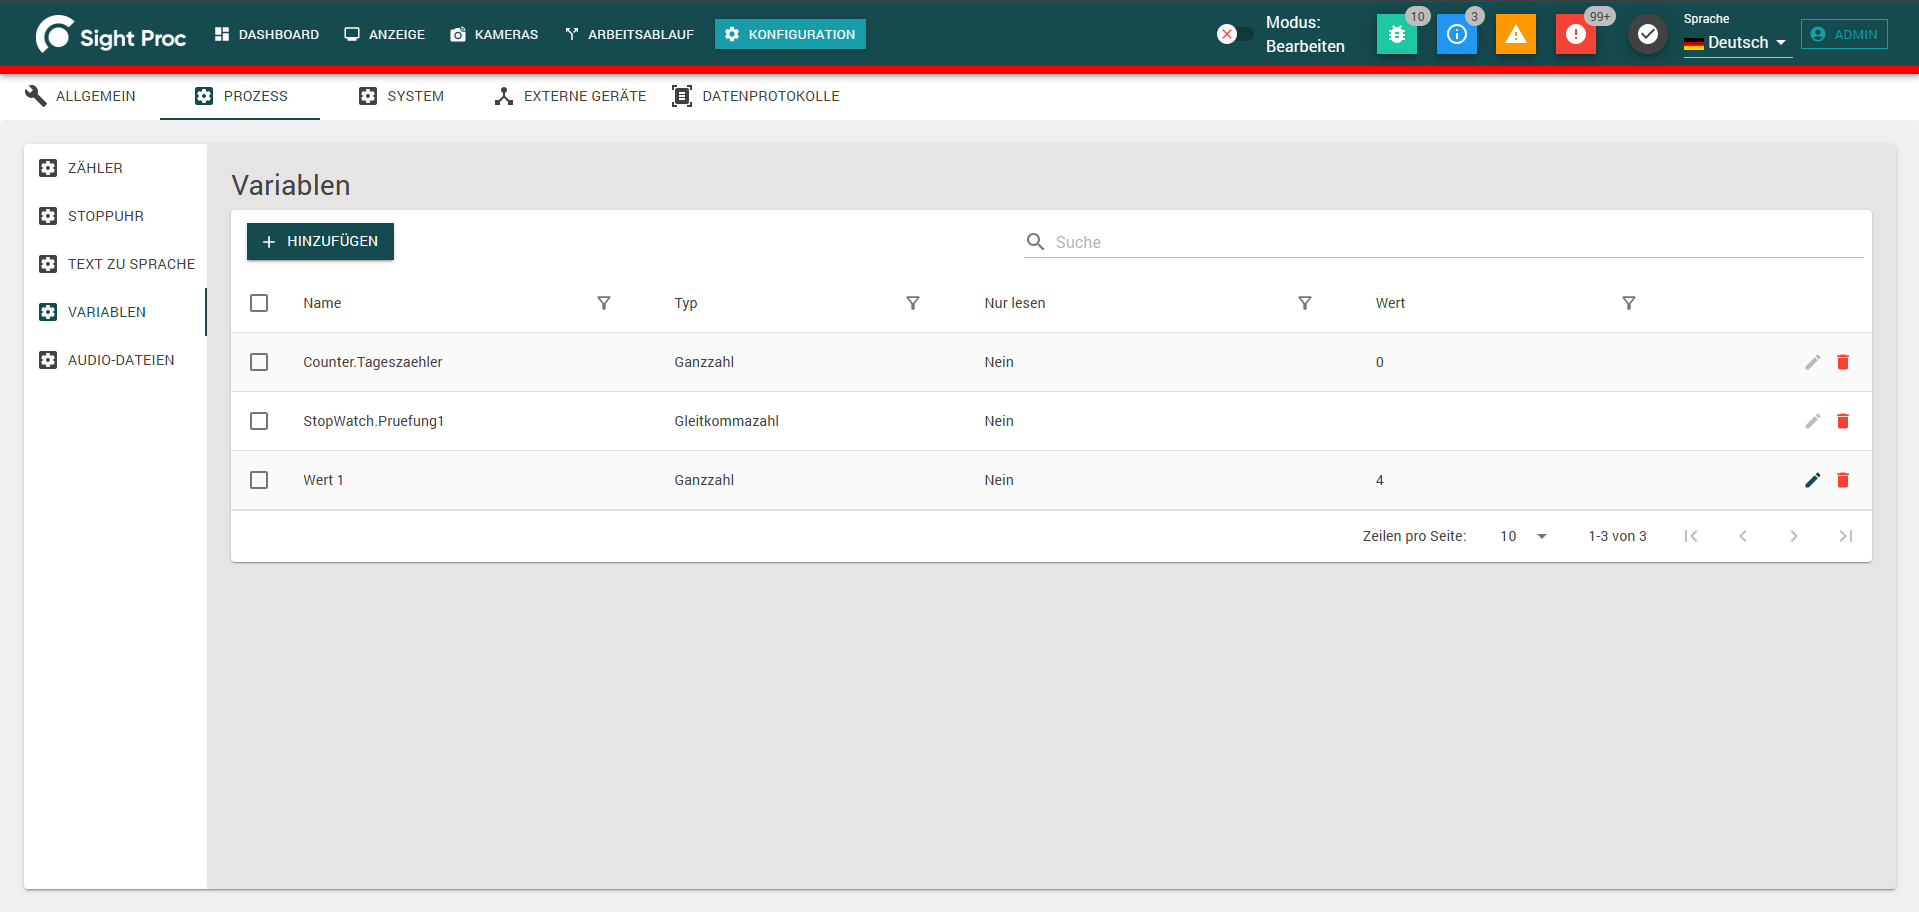Expand the Zeilen pro Seite dropdown
1919x912 pixels.
(1523, 536)
